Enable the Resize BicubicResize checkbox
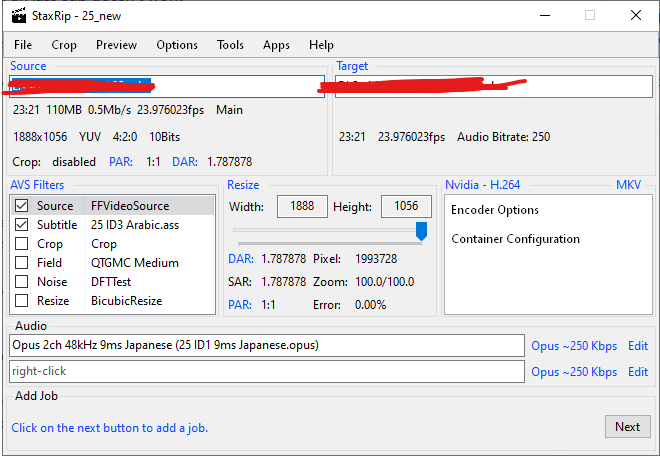Screen dimensions: 660x456 [21, 301]
